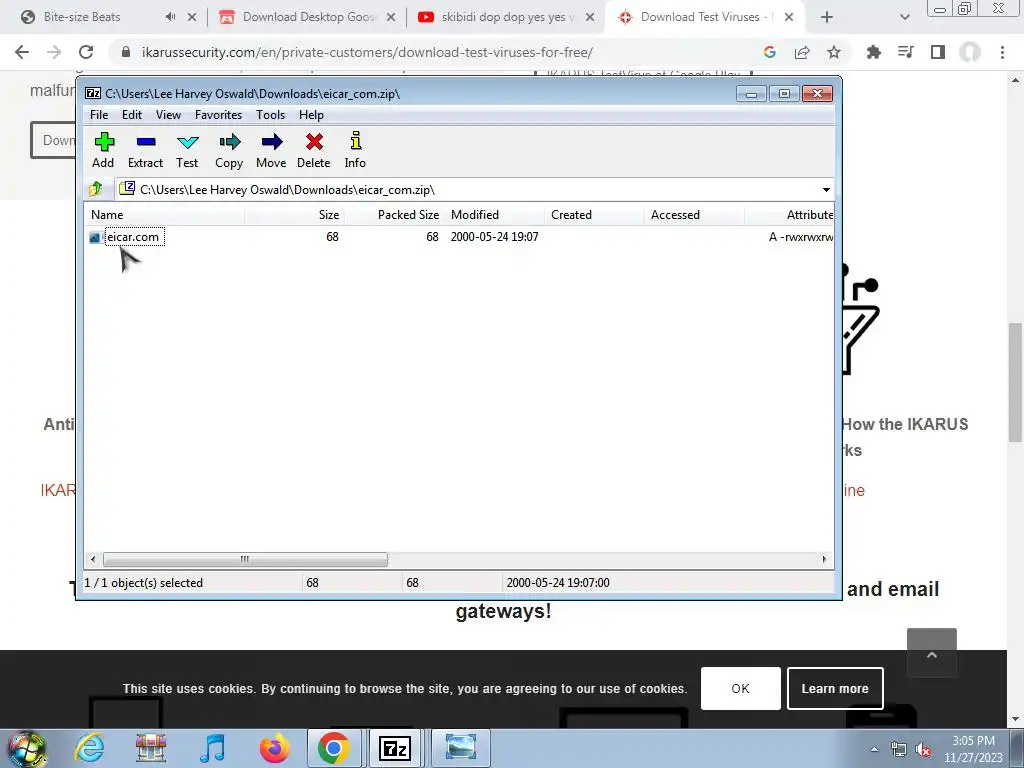The height and width of the screenshot is (768, 1024).
Task: Click the Add button in 7-Zip toolbar
Action: pos(103,151)
